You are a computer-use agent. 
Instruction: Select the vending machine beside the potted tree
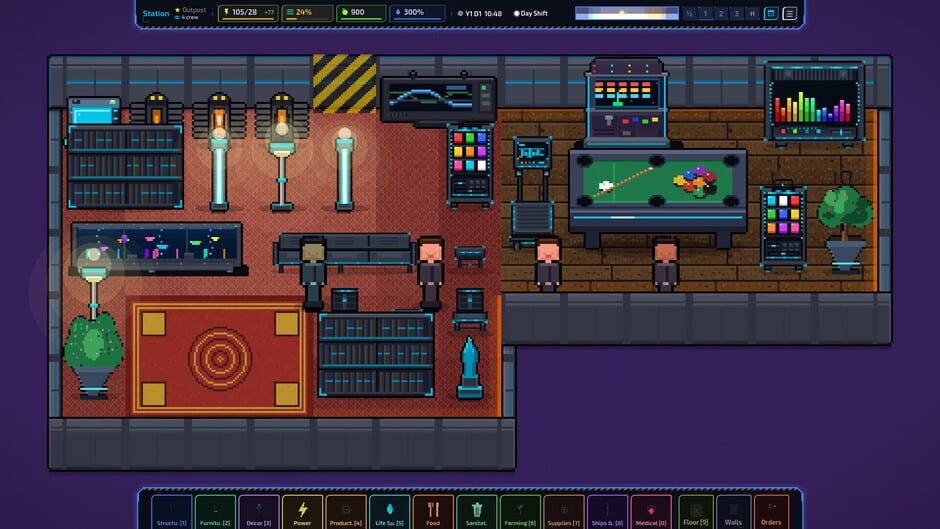pyautogui.click(x=783, y=227)
